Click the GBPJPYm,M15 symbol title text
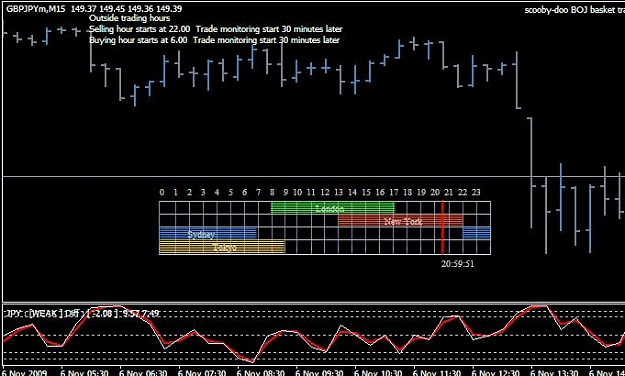625x376 pixels. (35, 9)
